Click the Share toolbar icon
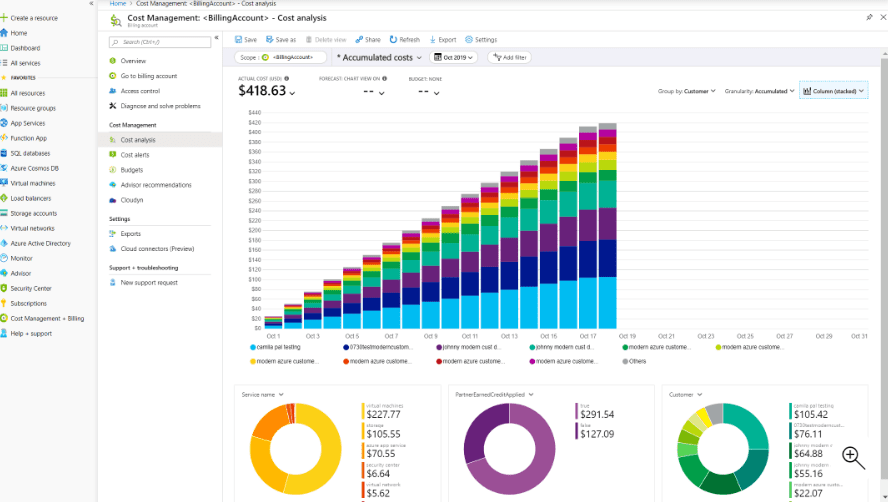Image resolution: width=888 pixels, height=502 pixels. 366,40
